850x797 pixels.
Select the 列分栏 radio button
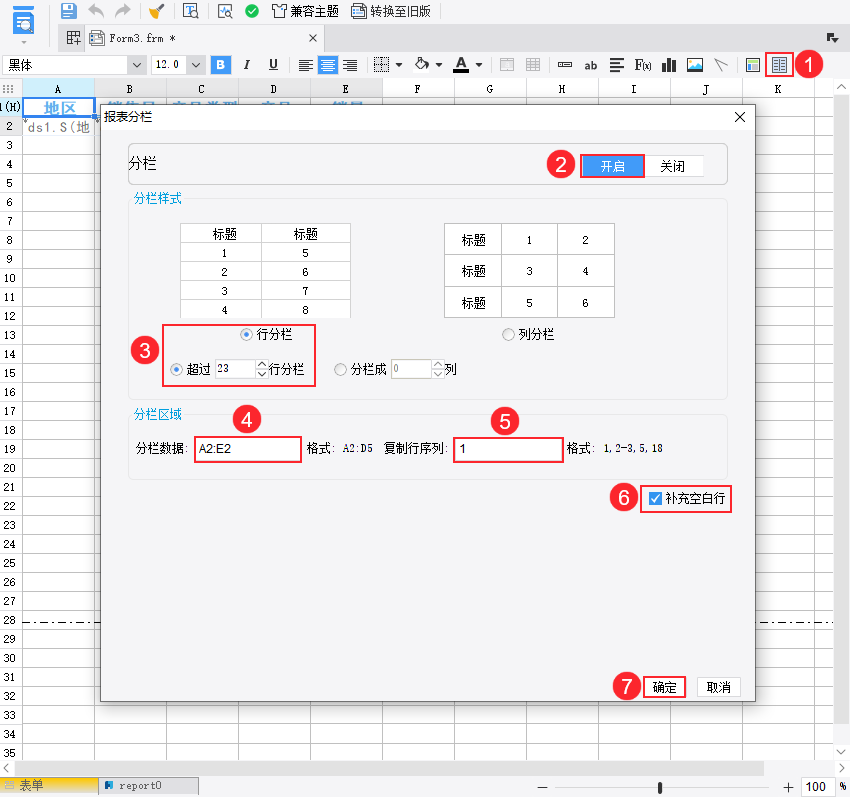coord(508,335)
